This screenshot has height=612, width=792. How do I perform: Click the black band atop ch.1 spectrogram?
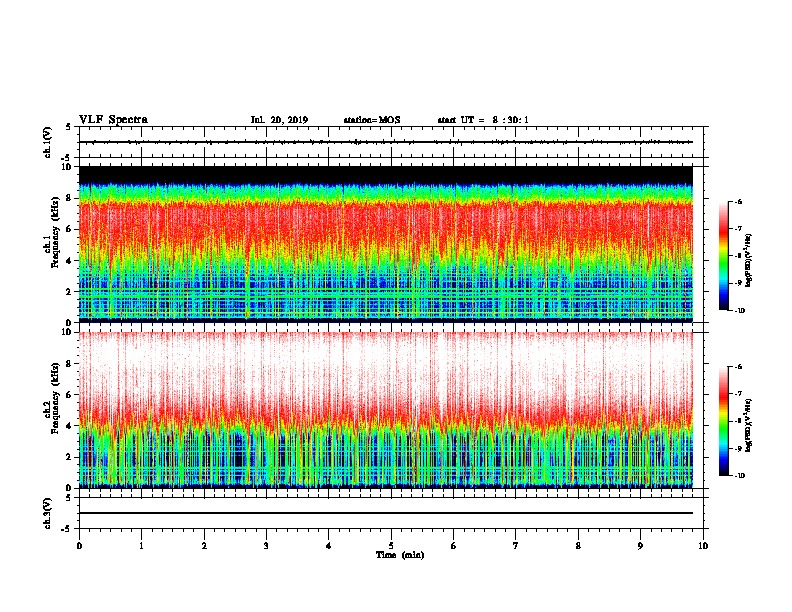386,175
